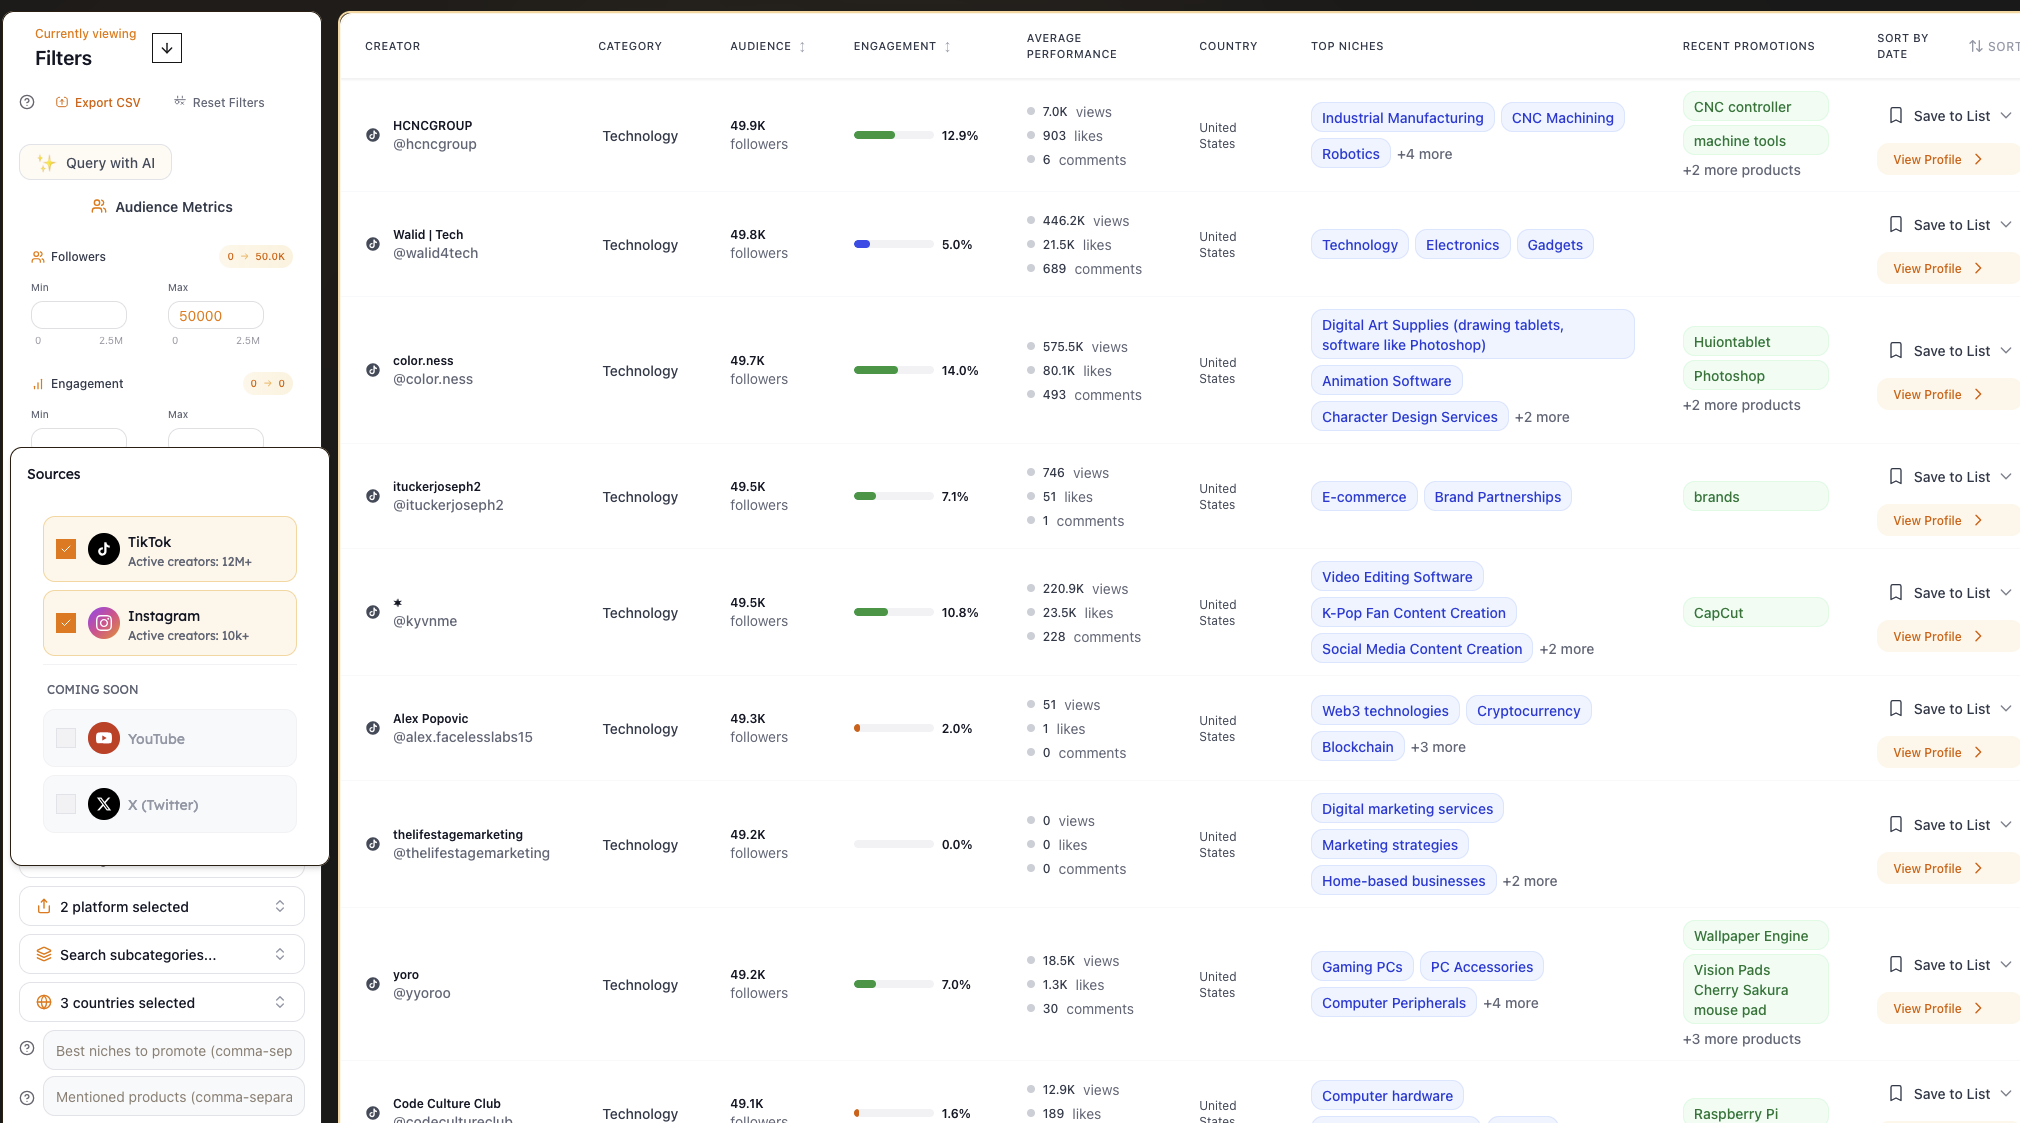Click the Followers Max input field
The width and height of the screenshot is (2020, 1123).
(215, 316)
